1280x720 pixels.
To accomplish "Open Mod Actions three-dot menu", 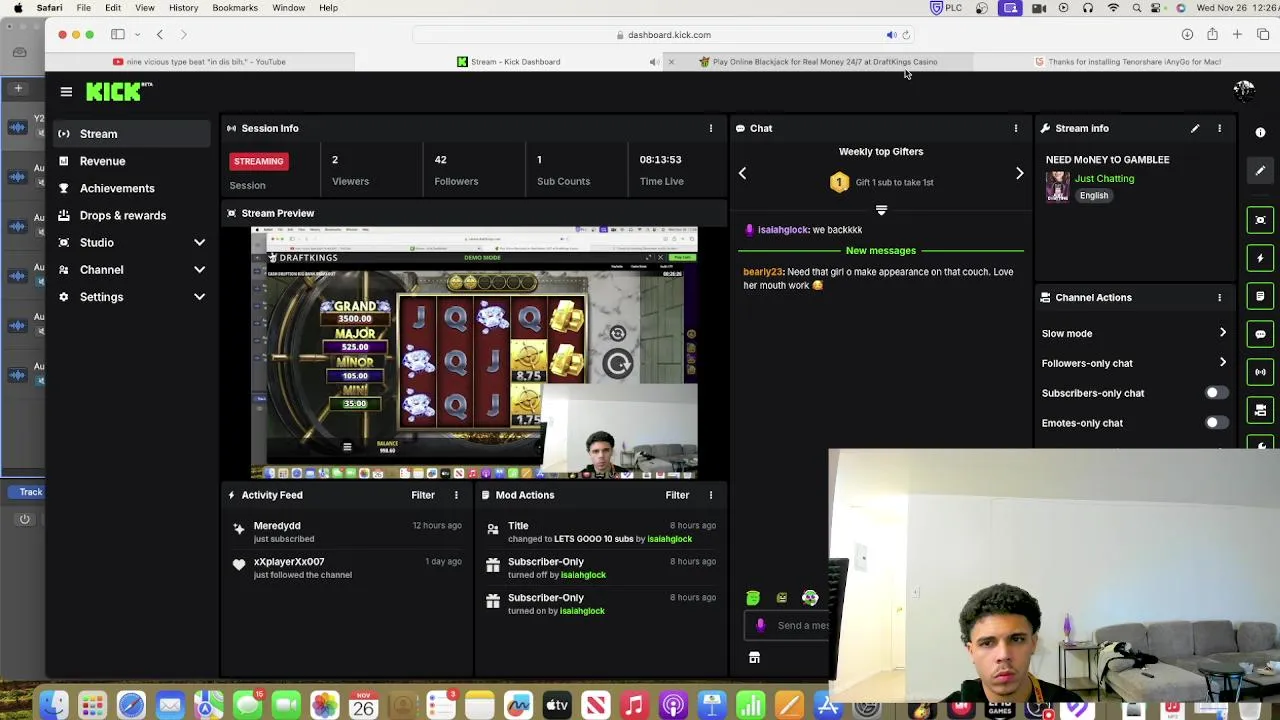I will [711, 495].
